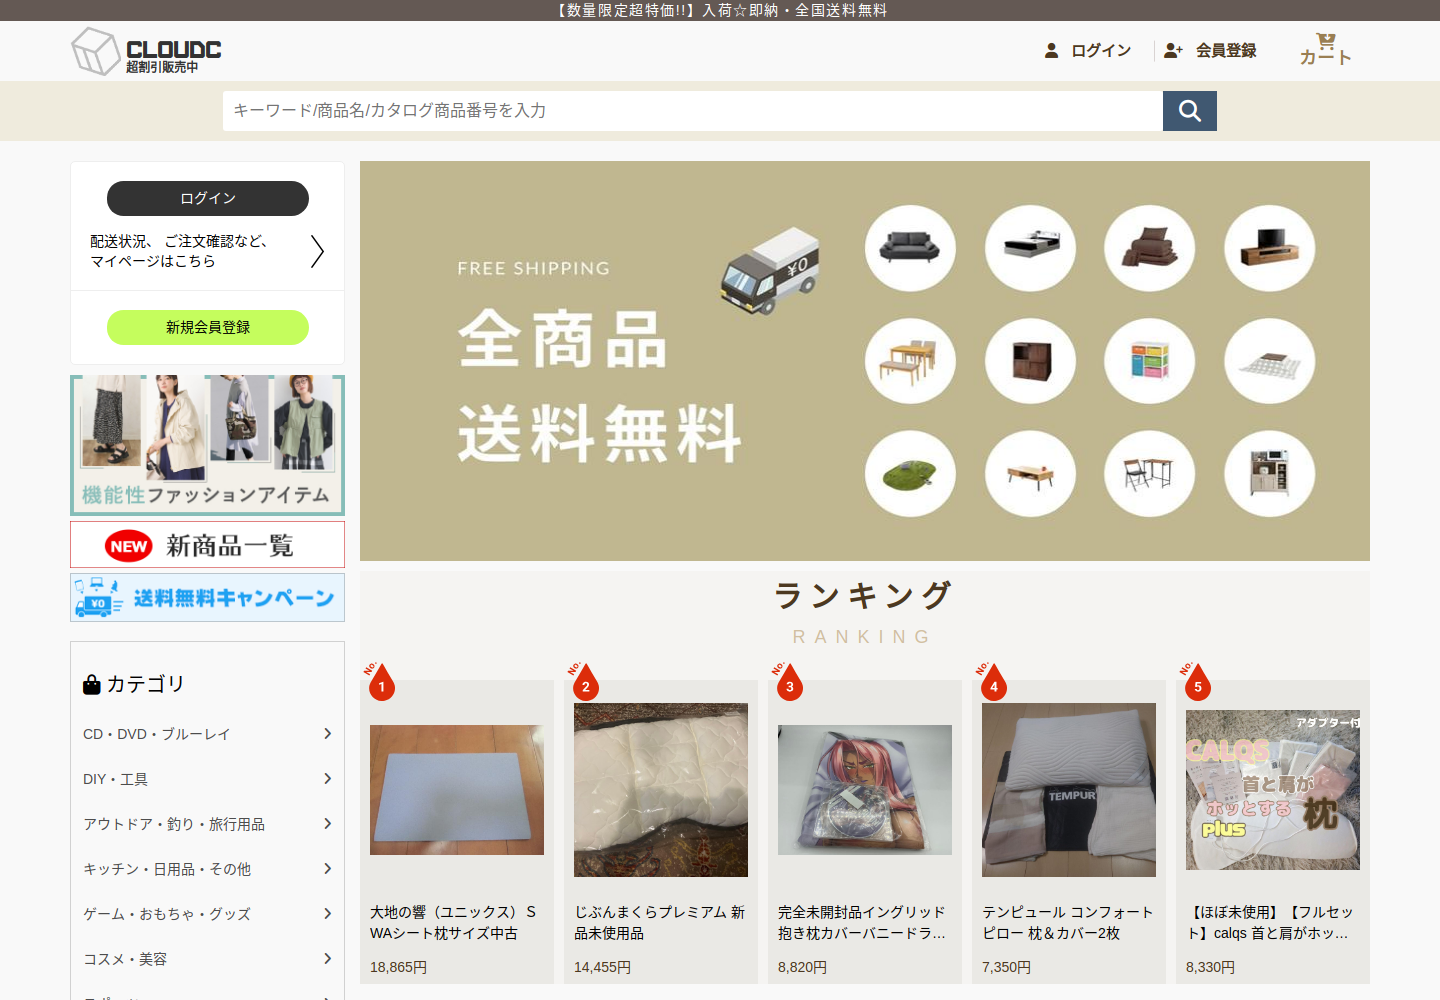1440x1000 pixels.
Task: Click the search magnifier button
Action: [1190, 111]
